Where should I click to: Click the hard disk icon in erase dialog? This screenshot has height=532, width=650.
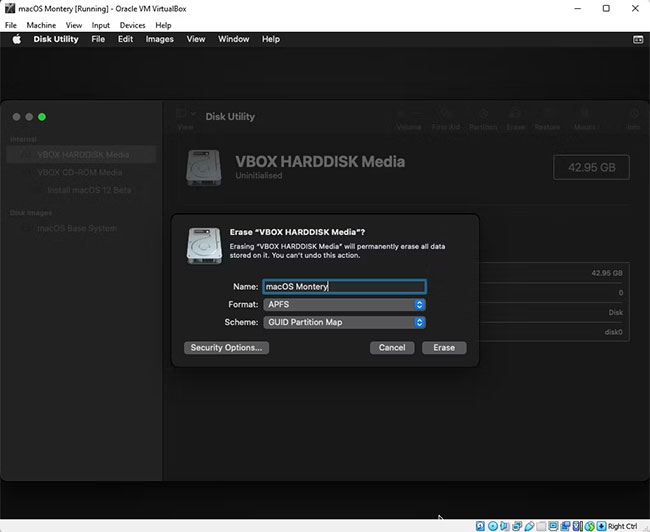point(204,245)
